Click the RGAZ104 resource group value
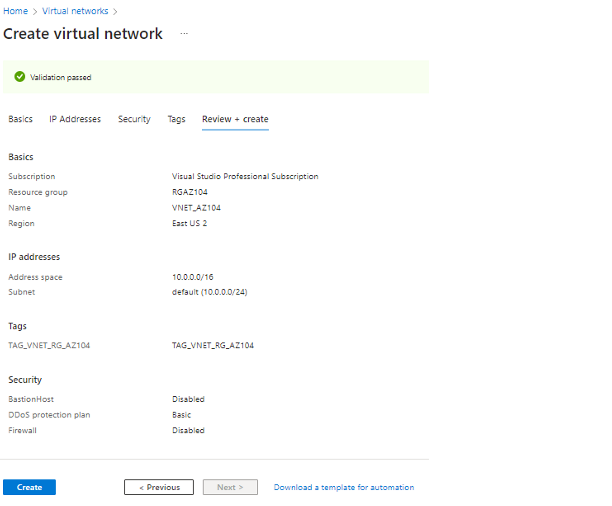612x506 pixels. [190, 192]
